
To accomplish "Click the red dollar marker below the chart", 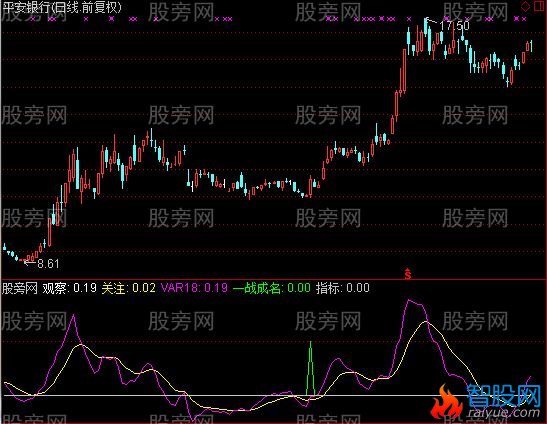I will click(x=407, y=274).
